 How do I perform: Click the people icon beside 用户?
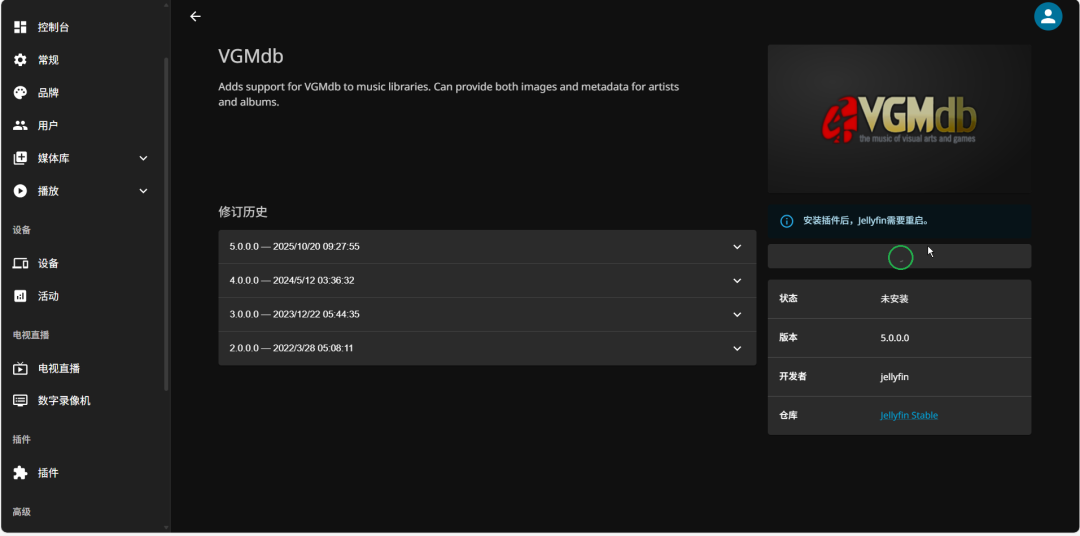21,125
